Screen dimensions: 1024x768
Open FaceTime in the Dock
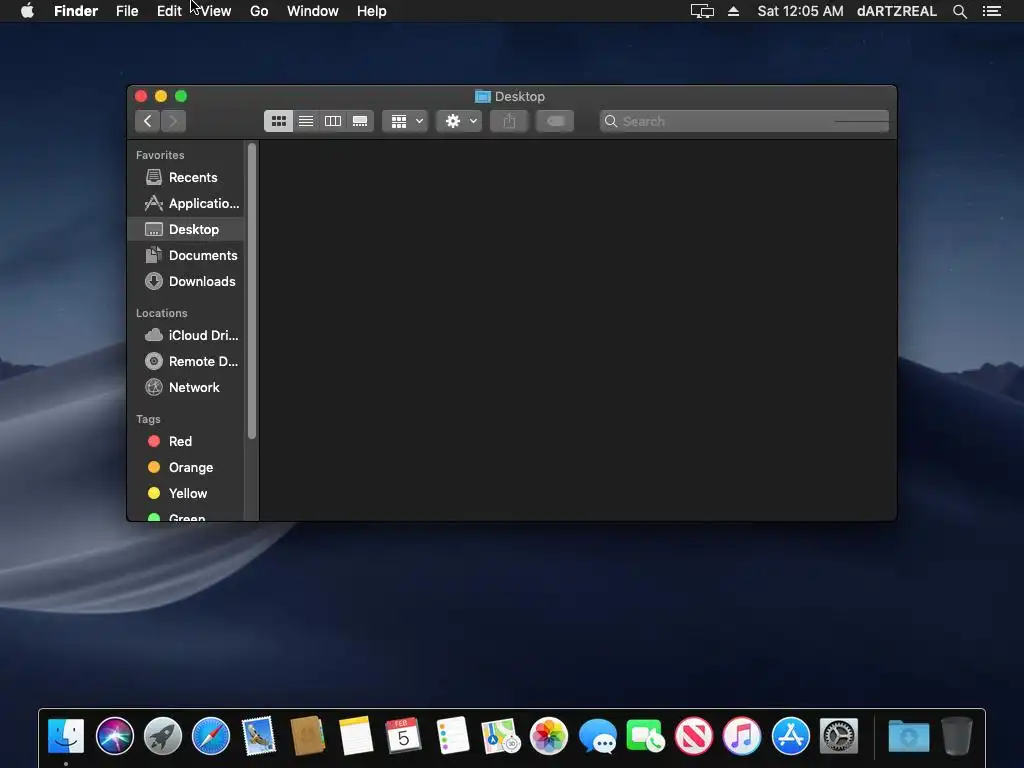645,736
